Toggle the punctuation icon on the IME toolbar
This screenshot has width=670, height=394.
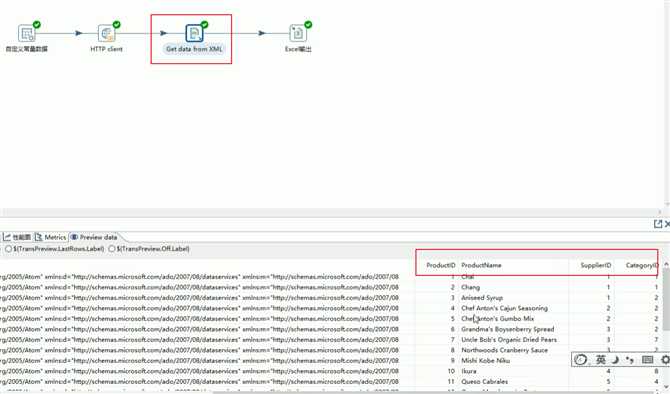(x=630, y=360)
